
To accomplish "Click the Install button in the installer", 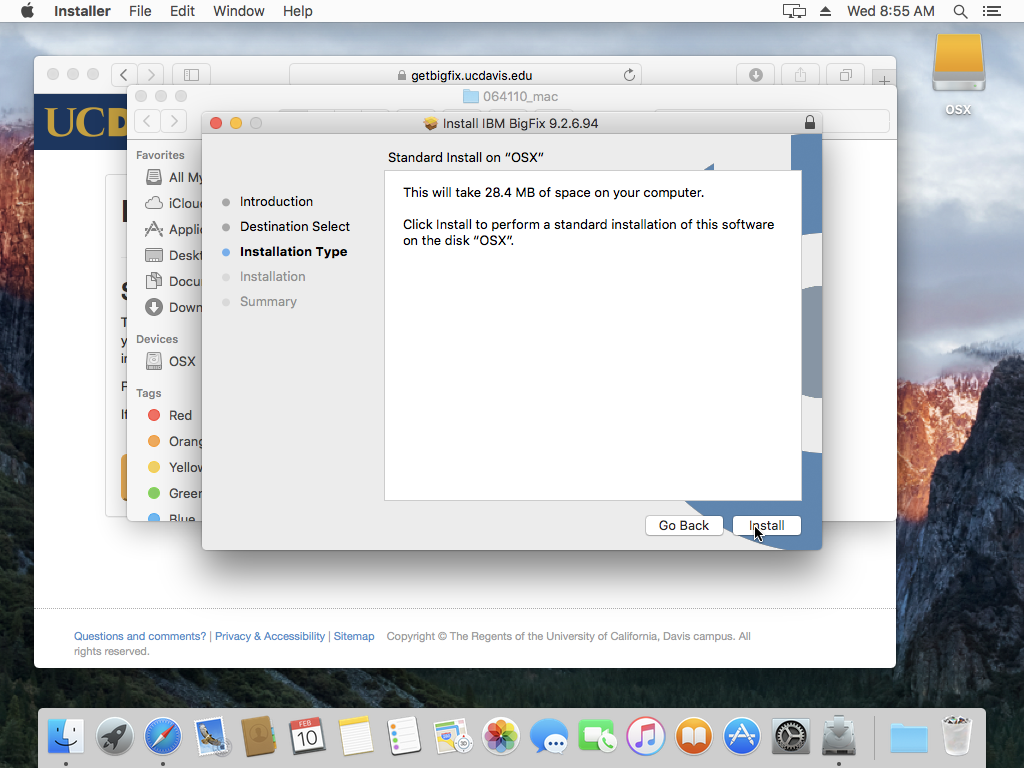I will (x=767, y=526).
